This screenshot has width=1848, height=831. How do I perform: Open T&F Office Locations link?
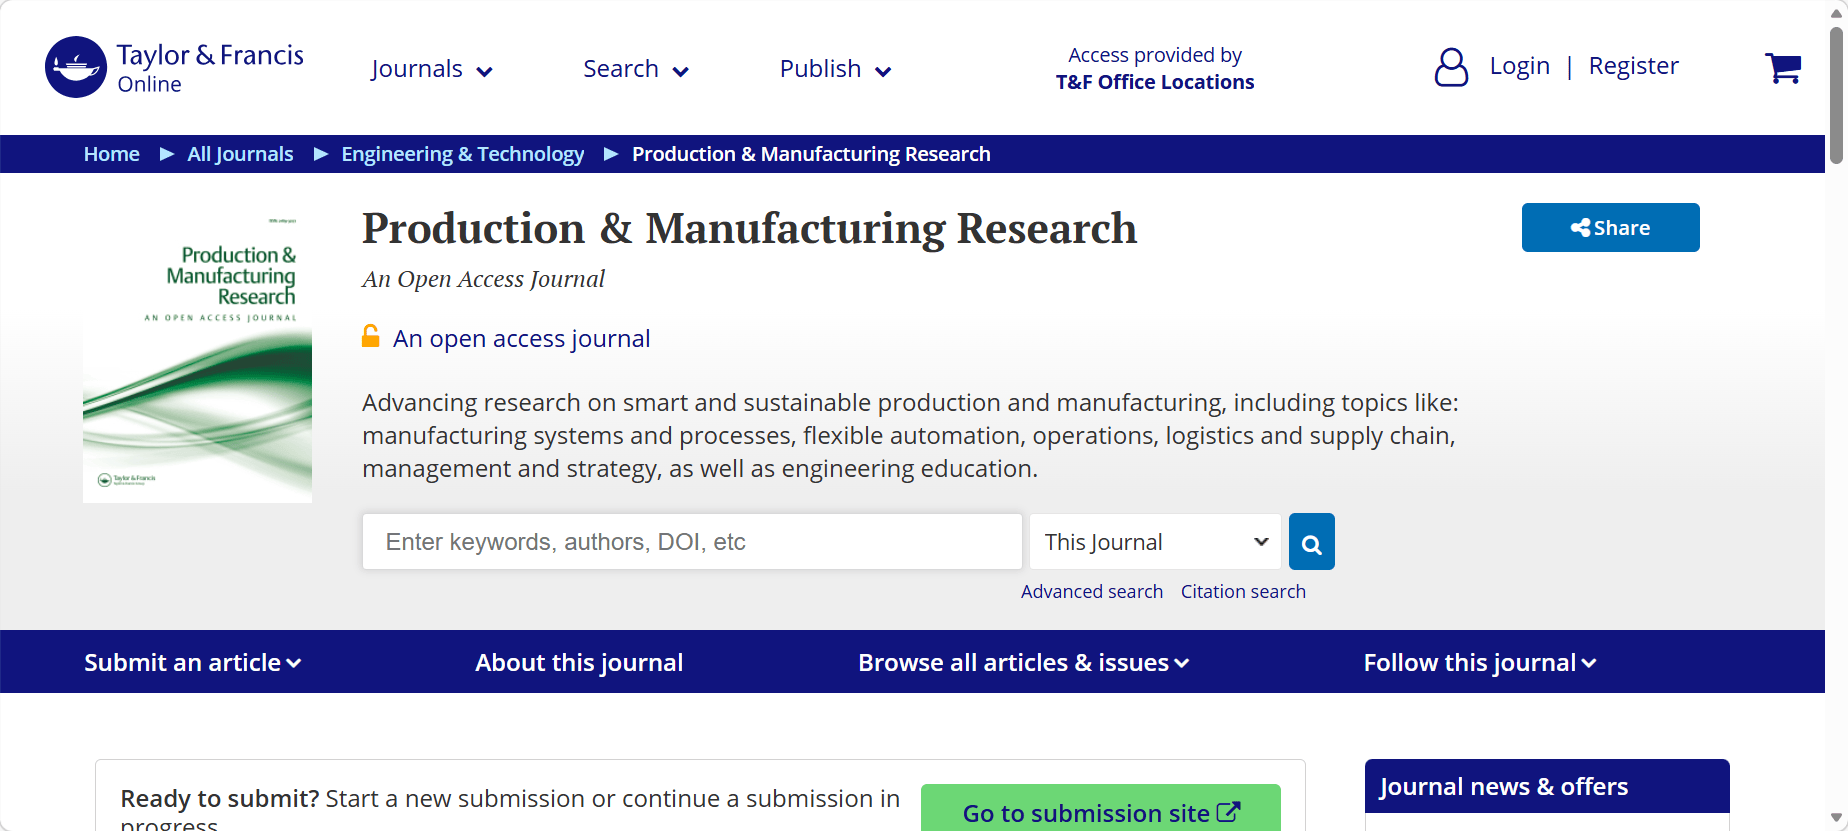coord(1155,82)
